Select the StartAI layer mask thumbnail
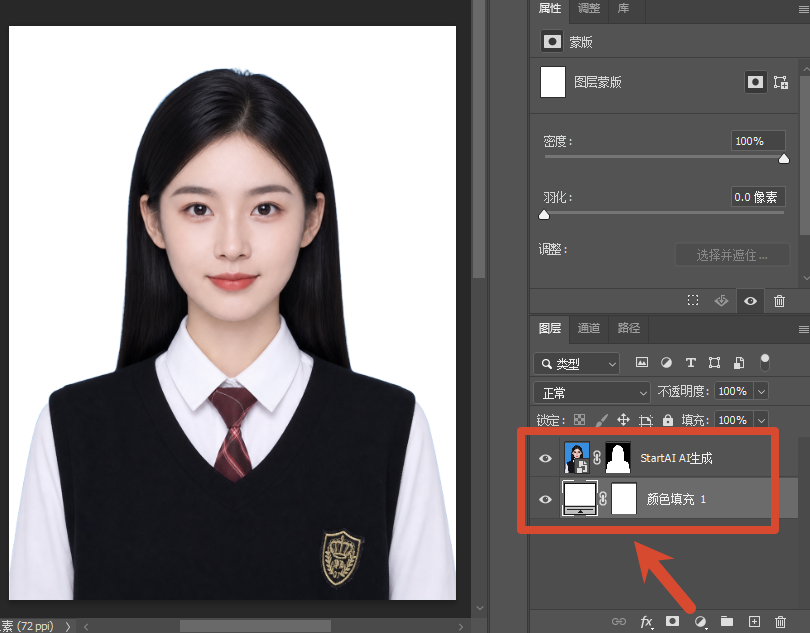 click(x=618, y=457)
